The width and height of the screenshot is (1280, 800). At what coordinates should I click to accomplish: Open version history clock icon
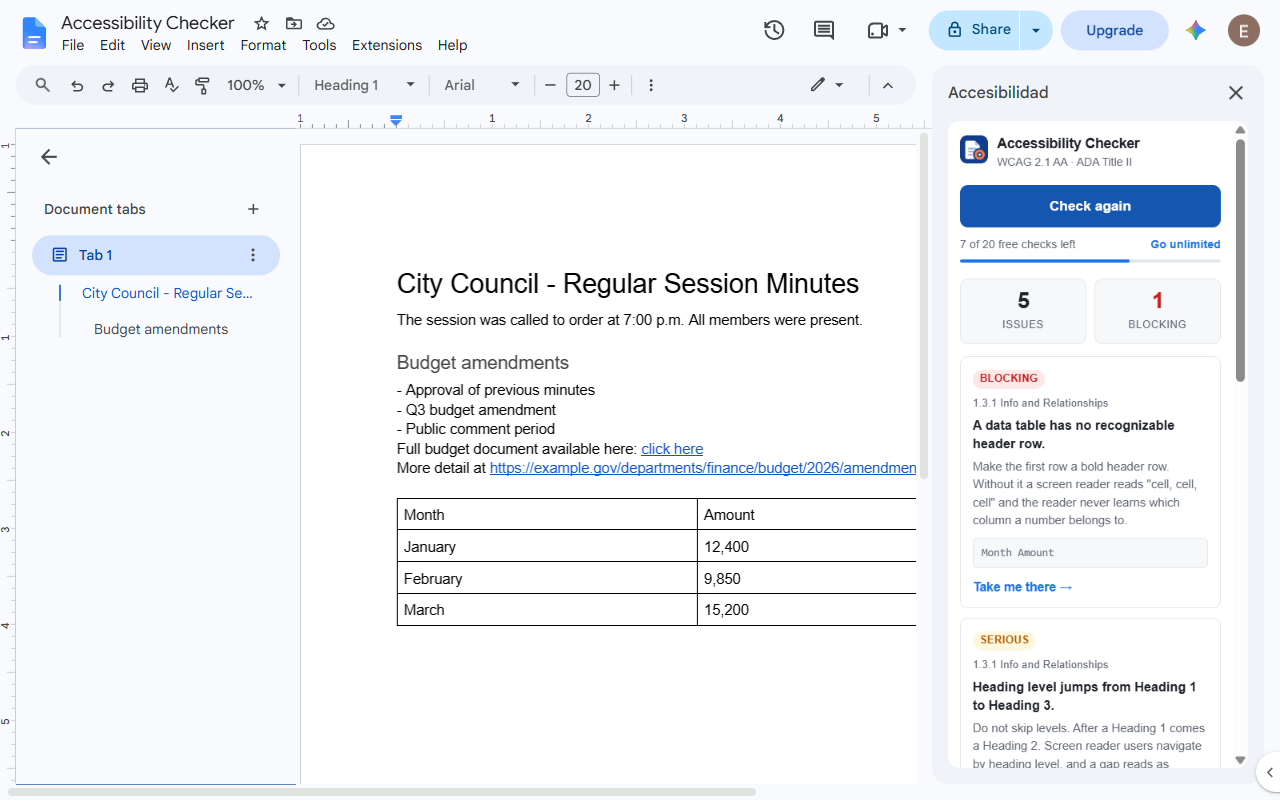click(774, 30)
